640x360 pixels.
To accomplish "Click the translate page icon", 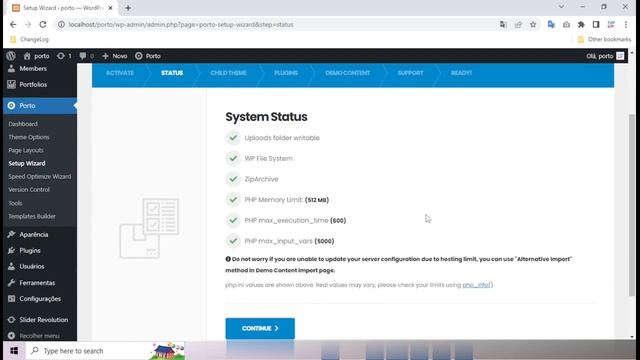I will [x=503, y=24].
